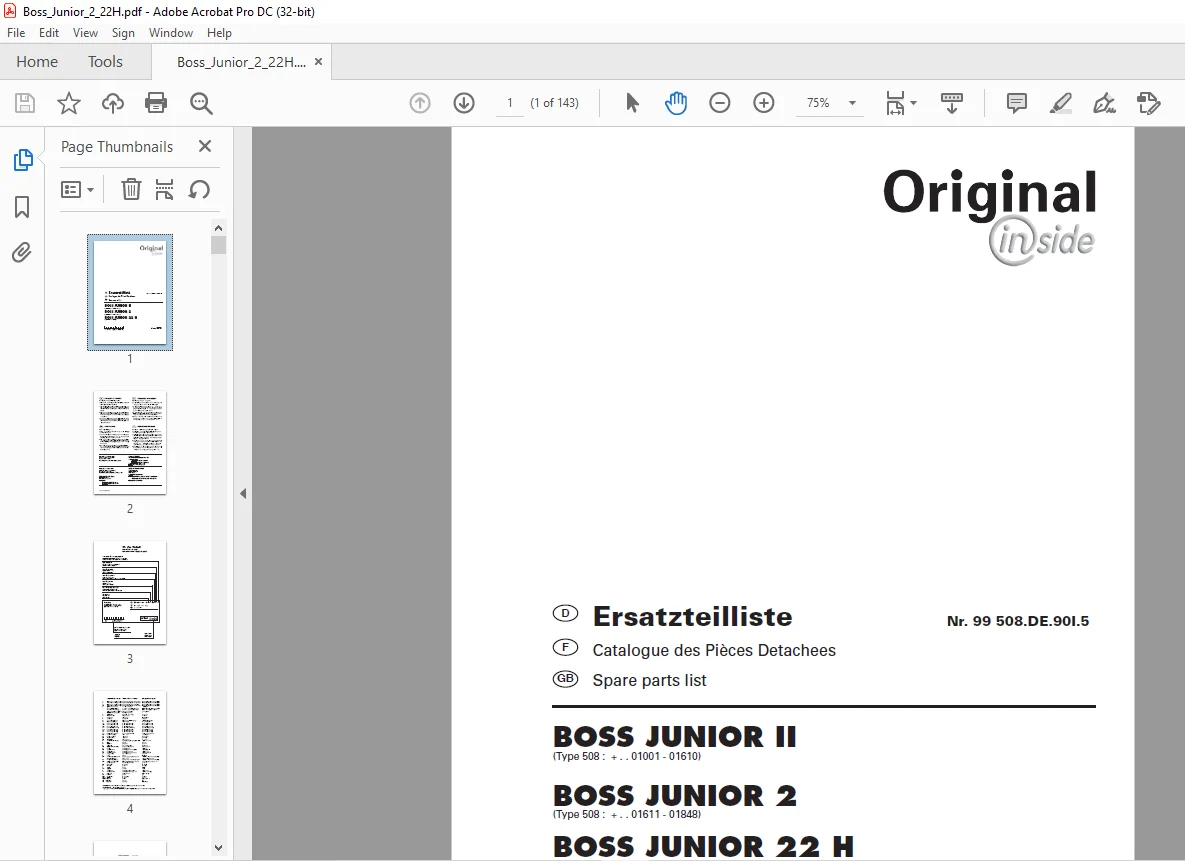1185x861 pixels.
Task: Open the Bookmarks side panel
Action: click(22, 207)
